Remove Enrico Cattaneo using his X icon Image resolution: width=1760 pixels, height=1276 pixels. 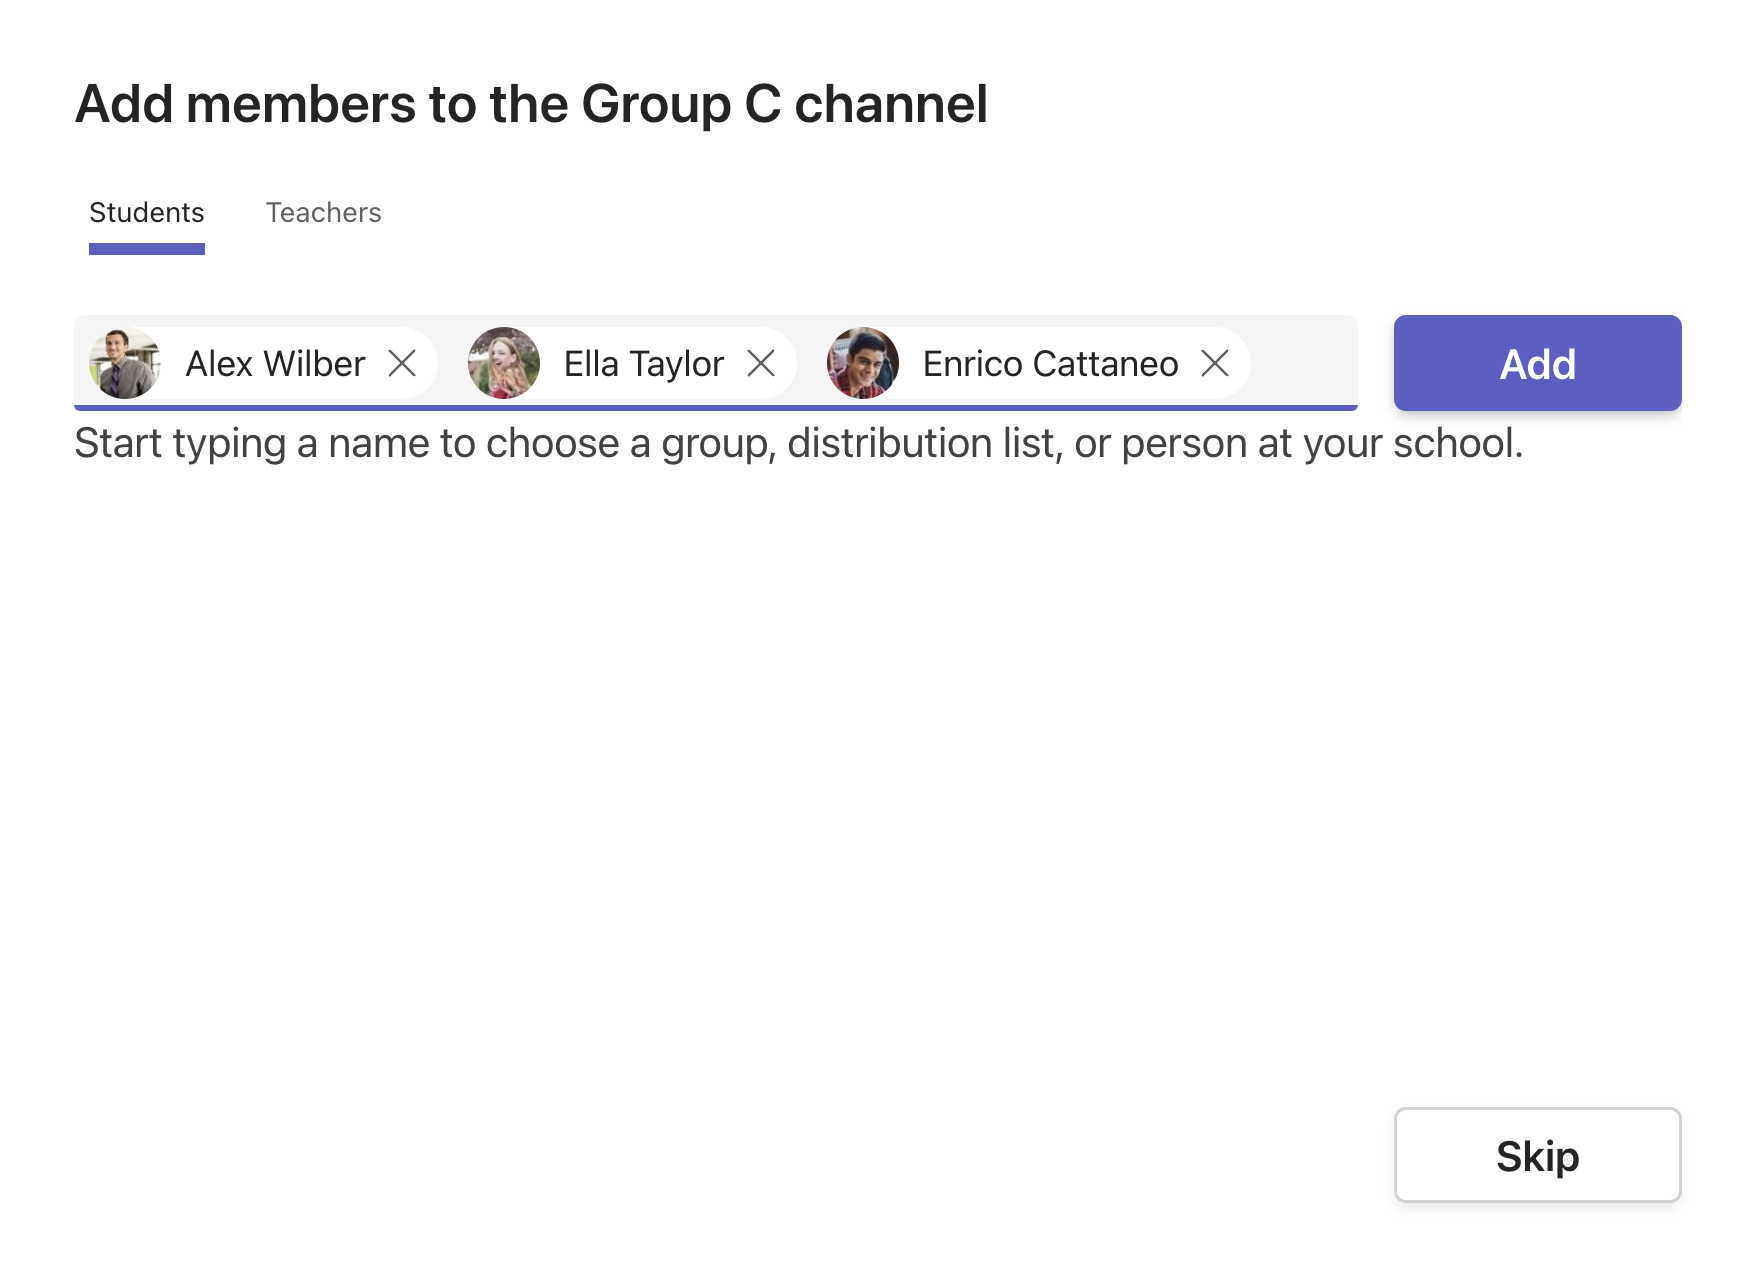click(x=1215, y=363)
